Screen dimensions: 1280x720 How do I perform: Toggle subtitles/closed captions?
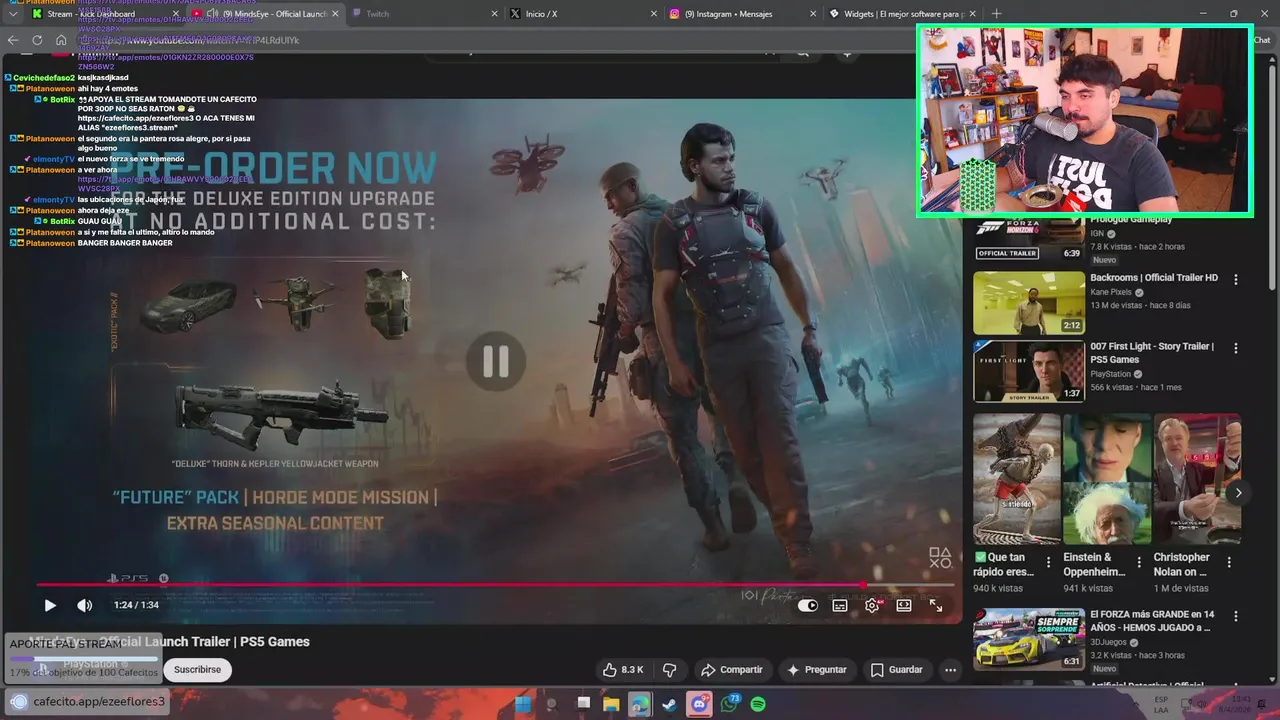840,605
